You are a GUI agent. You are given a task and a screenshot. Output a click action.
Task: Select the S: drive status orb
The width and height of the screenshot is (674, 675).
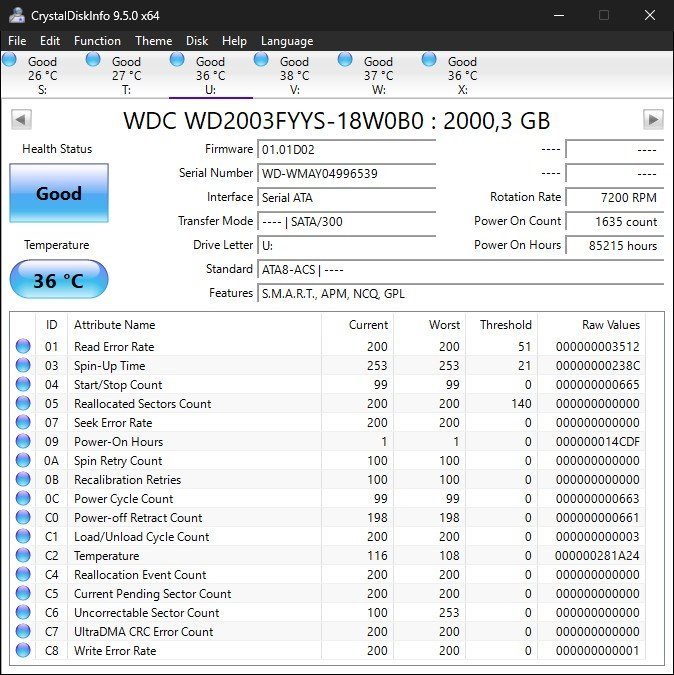click(x=10, y=60)
